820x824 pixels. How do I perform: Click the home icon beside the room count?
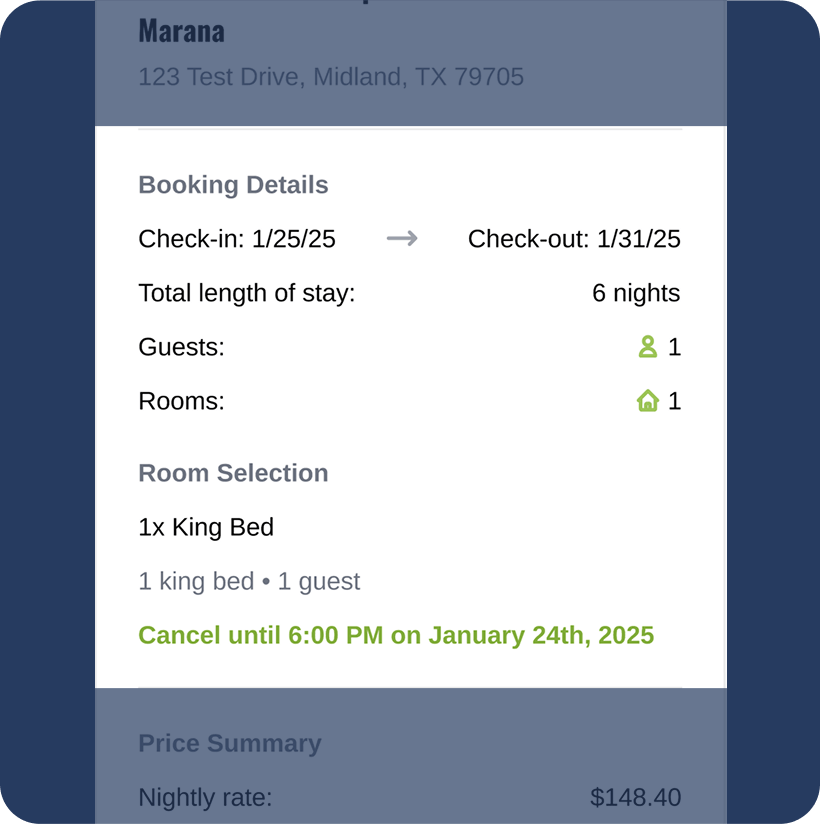coord(647,400)
